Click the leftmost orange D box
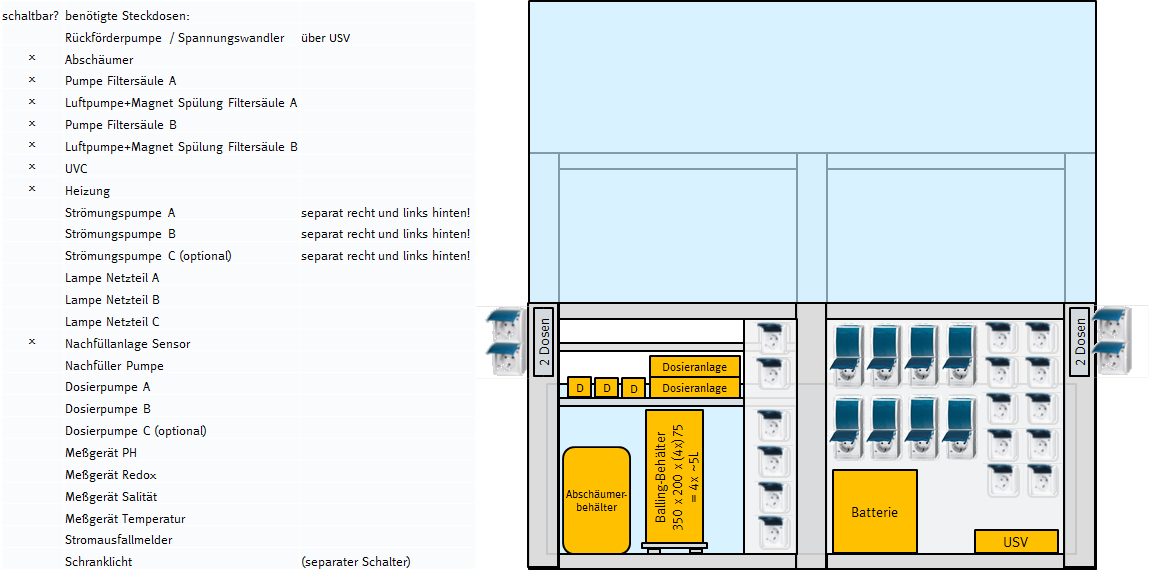The image size is (1149, 578). coord(579,388)
